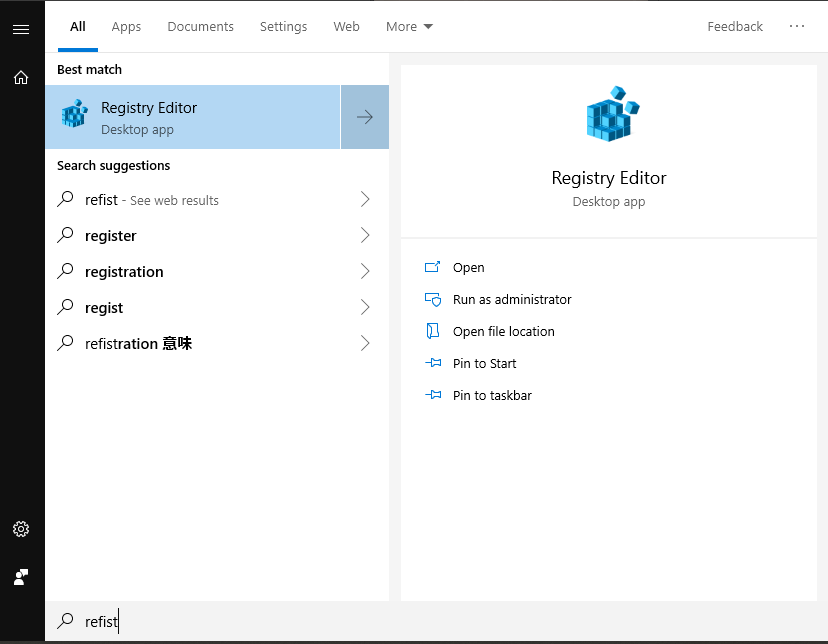Click the magnifier icon beside regist

point(65,307)
